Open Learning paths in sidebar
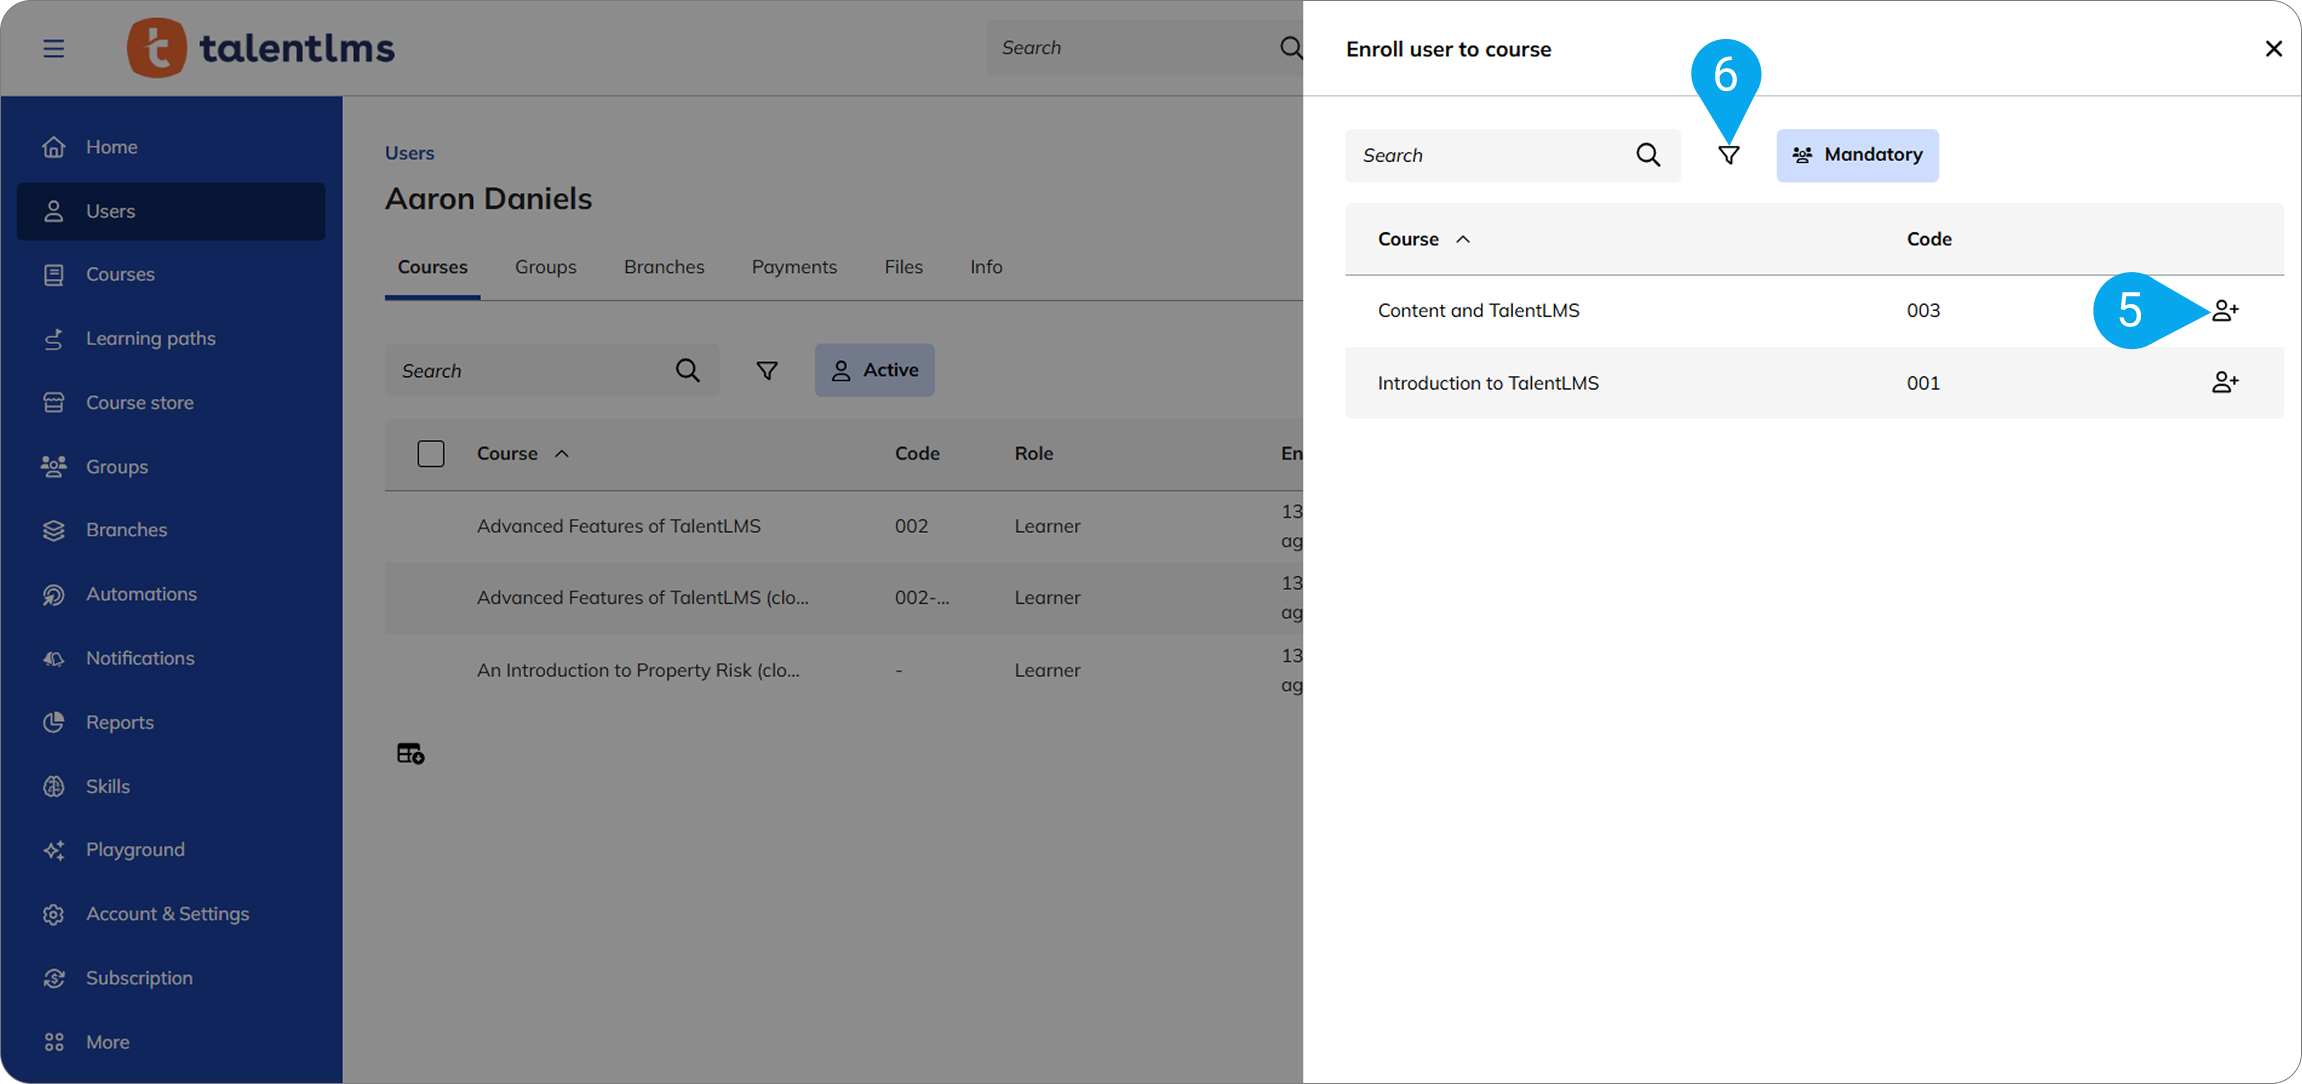This screenshot has width=2302, height=1084. [x=171, y=338]
